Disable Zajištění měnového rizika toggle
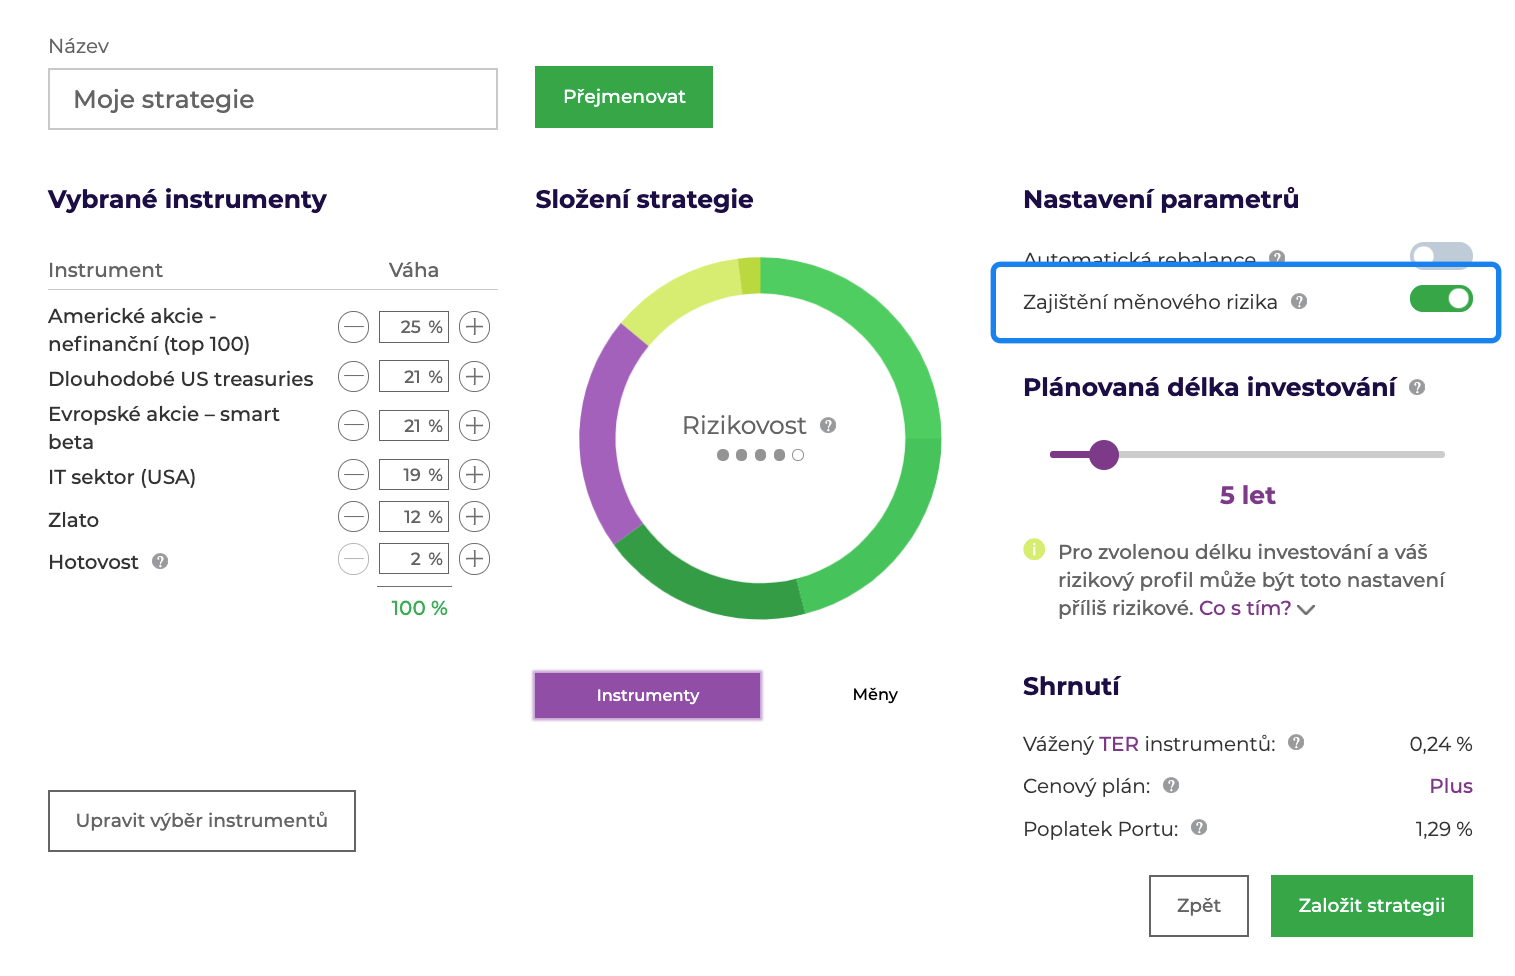The width and height of the screenshot is (1515, 976). (x=1440, y=299)
